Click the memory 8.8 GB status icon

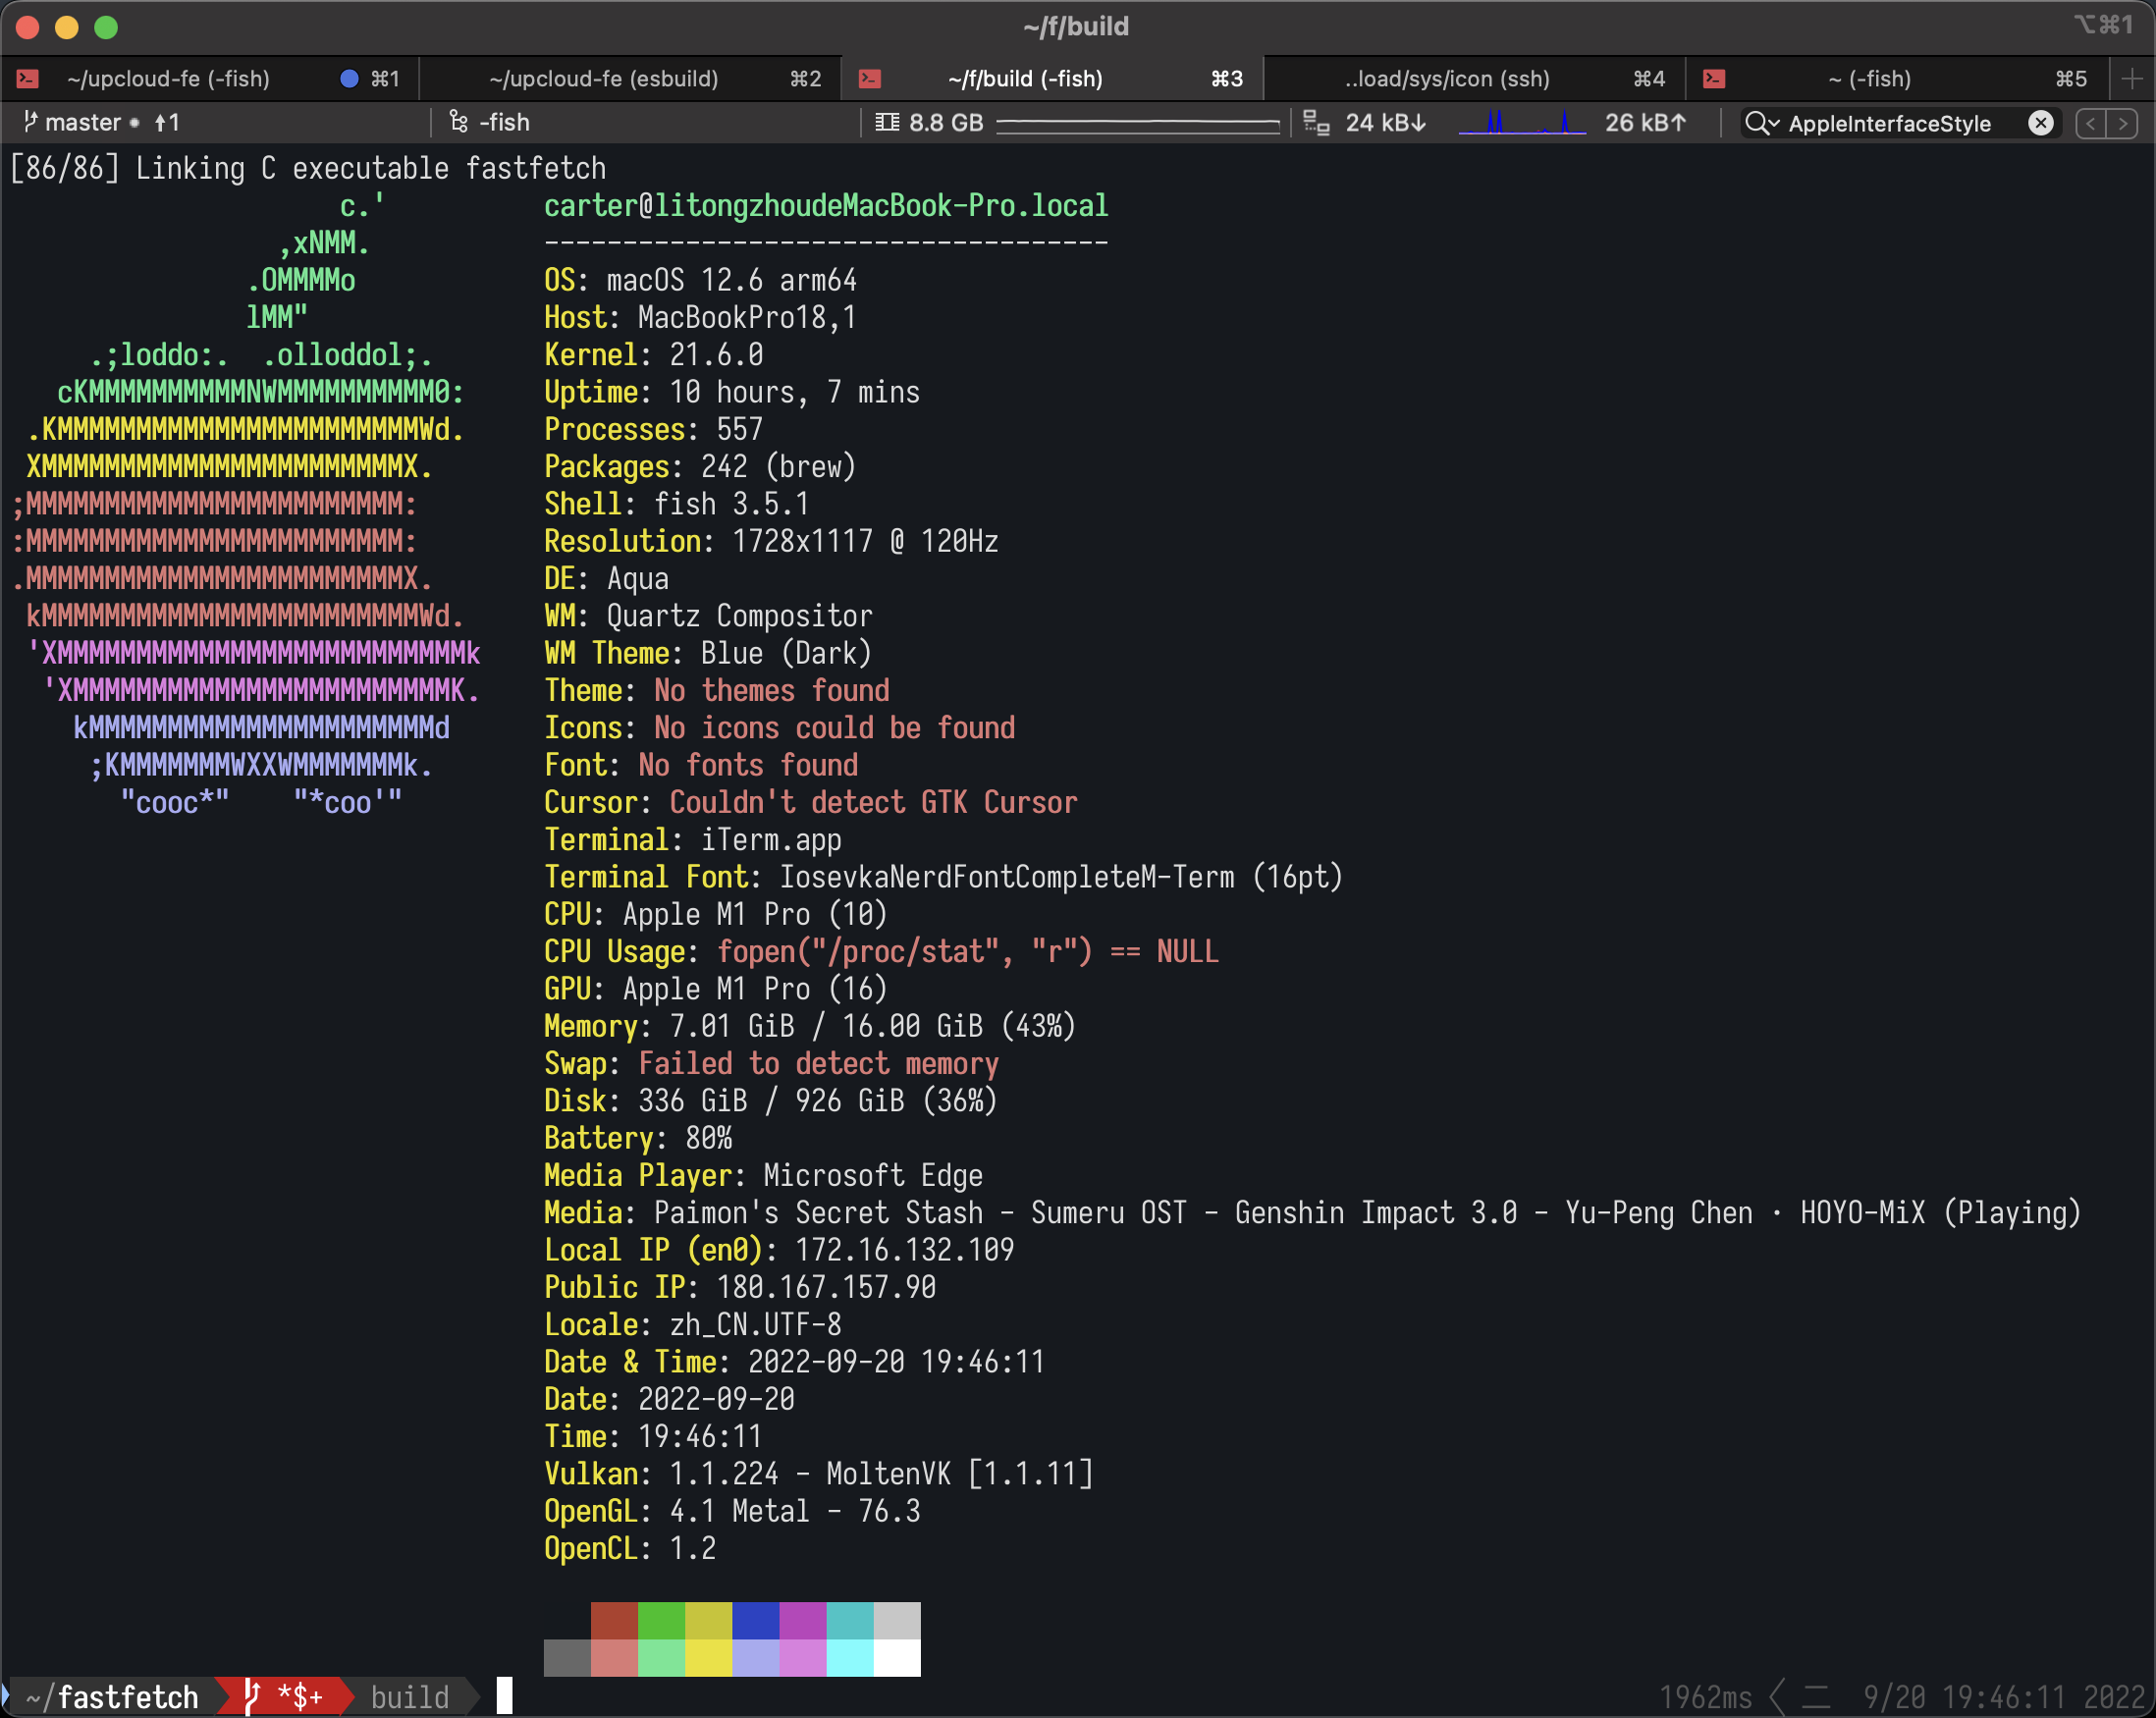pos(886,122)
